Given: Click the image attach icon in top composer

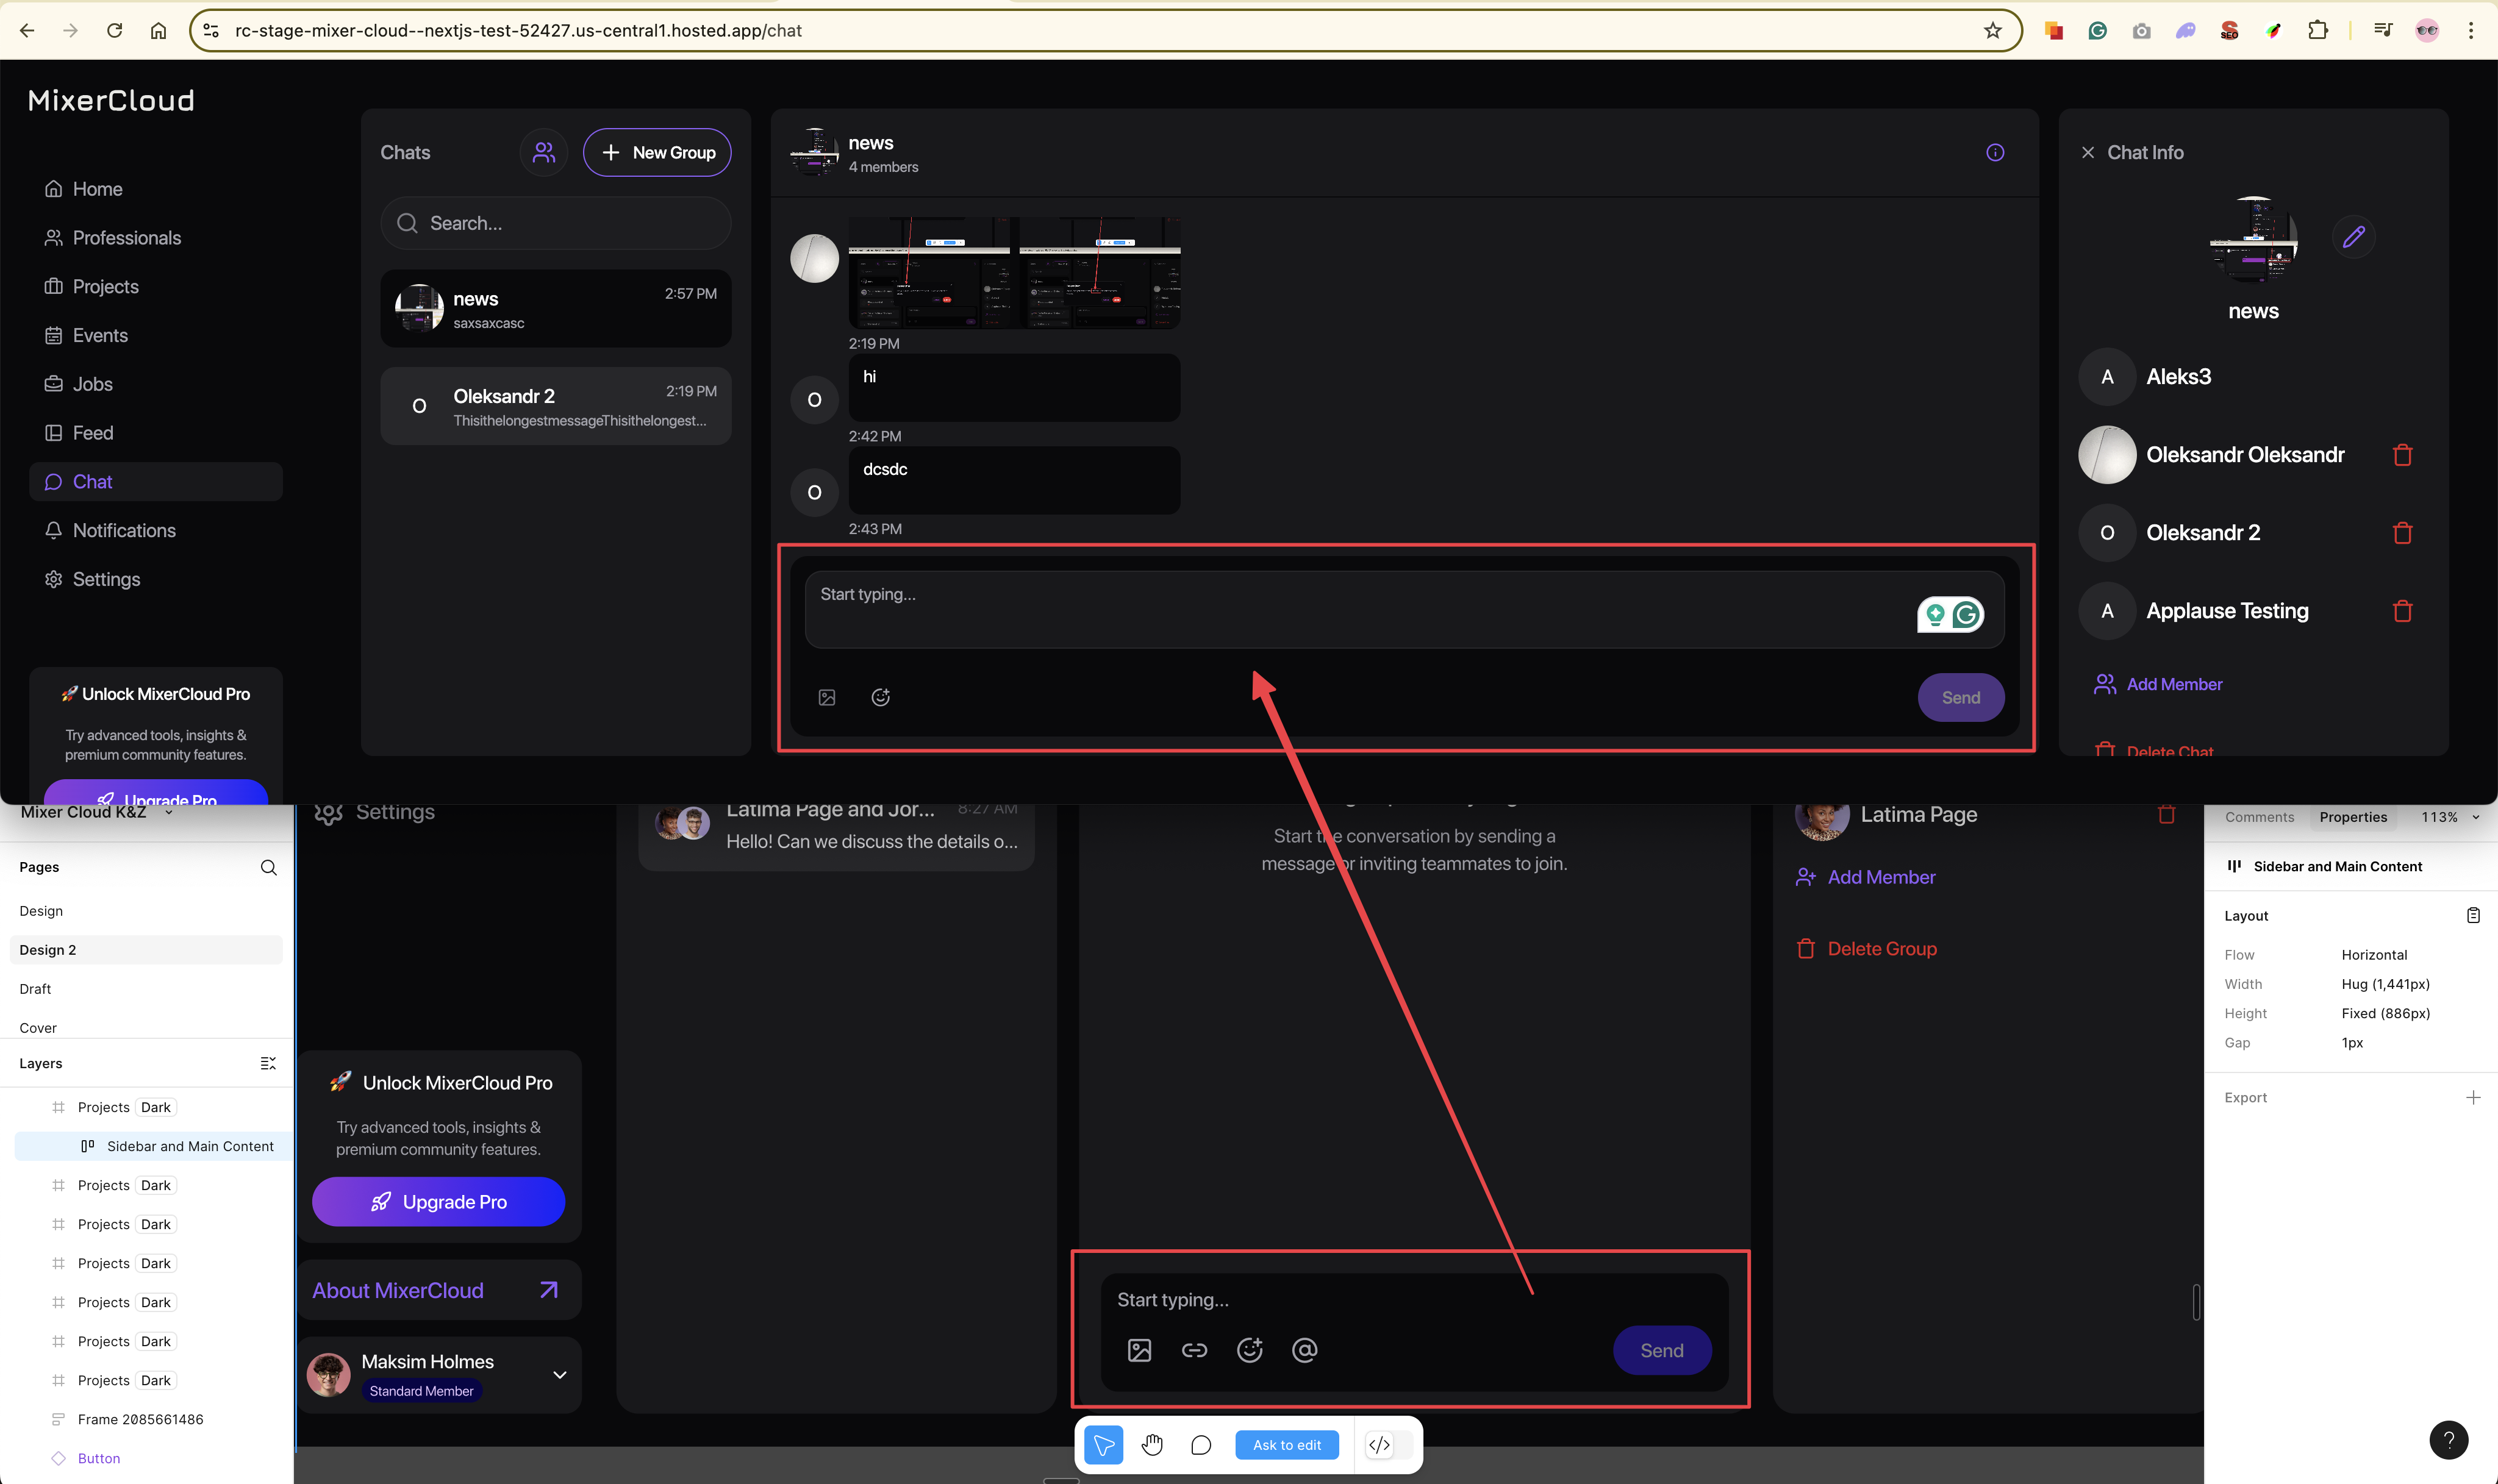Looking at the screenshot, I should [x=827, y=697].
